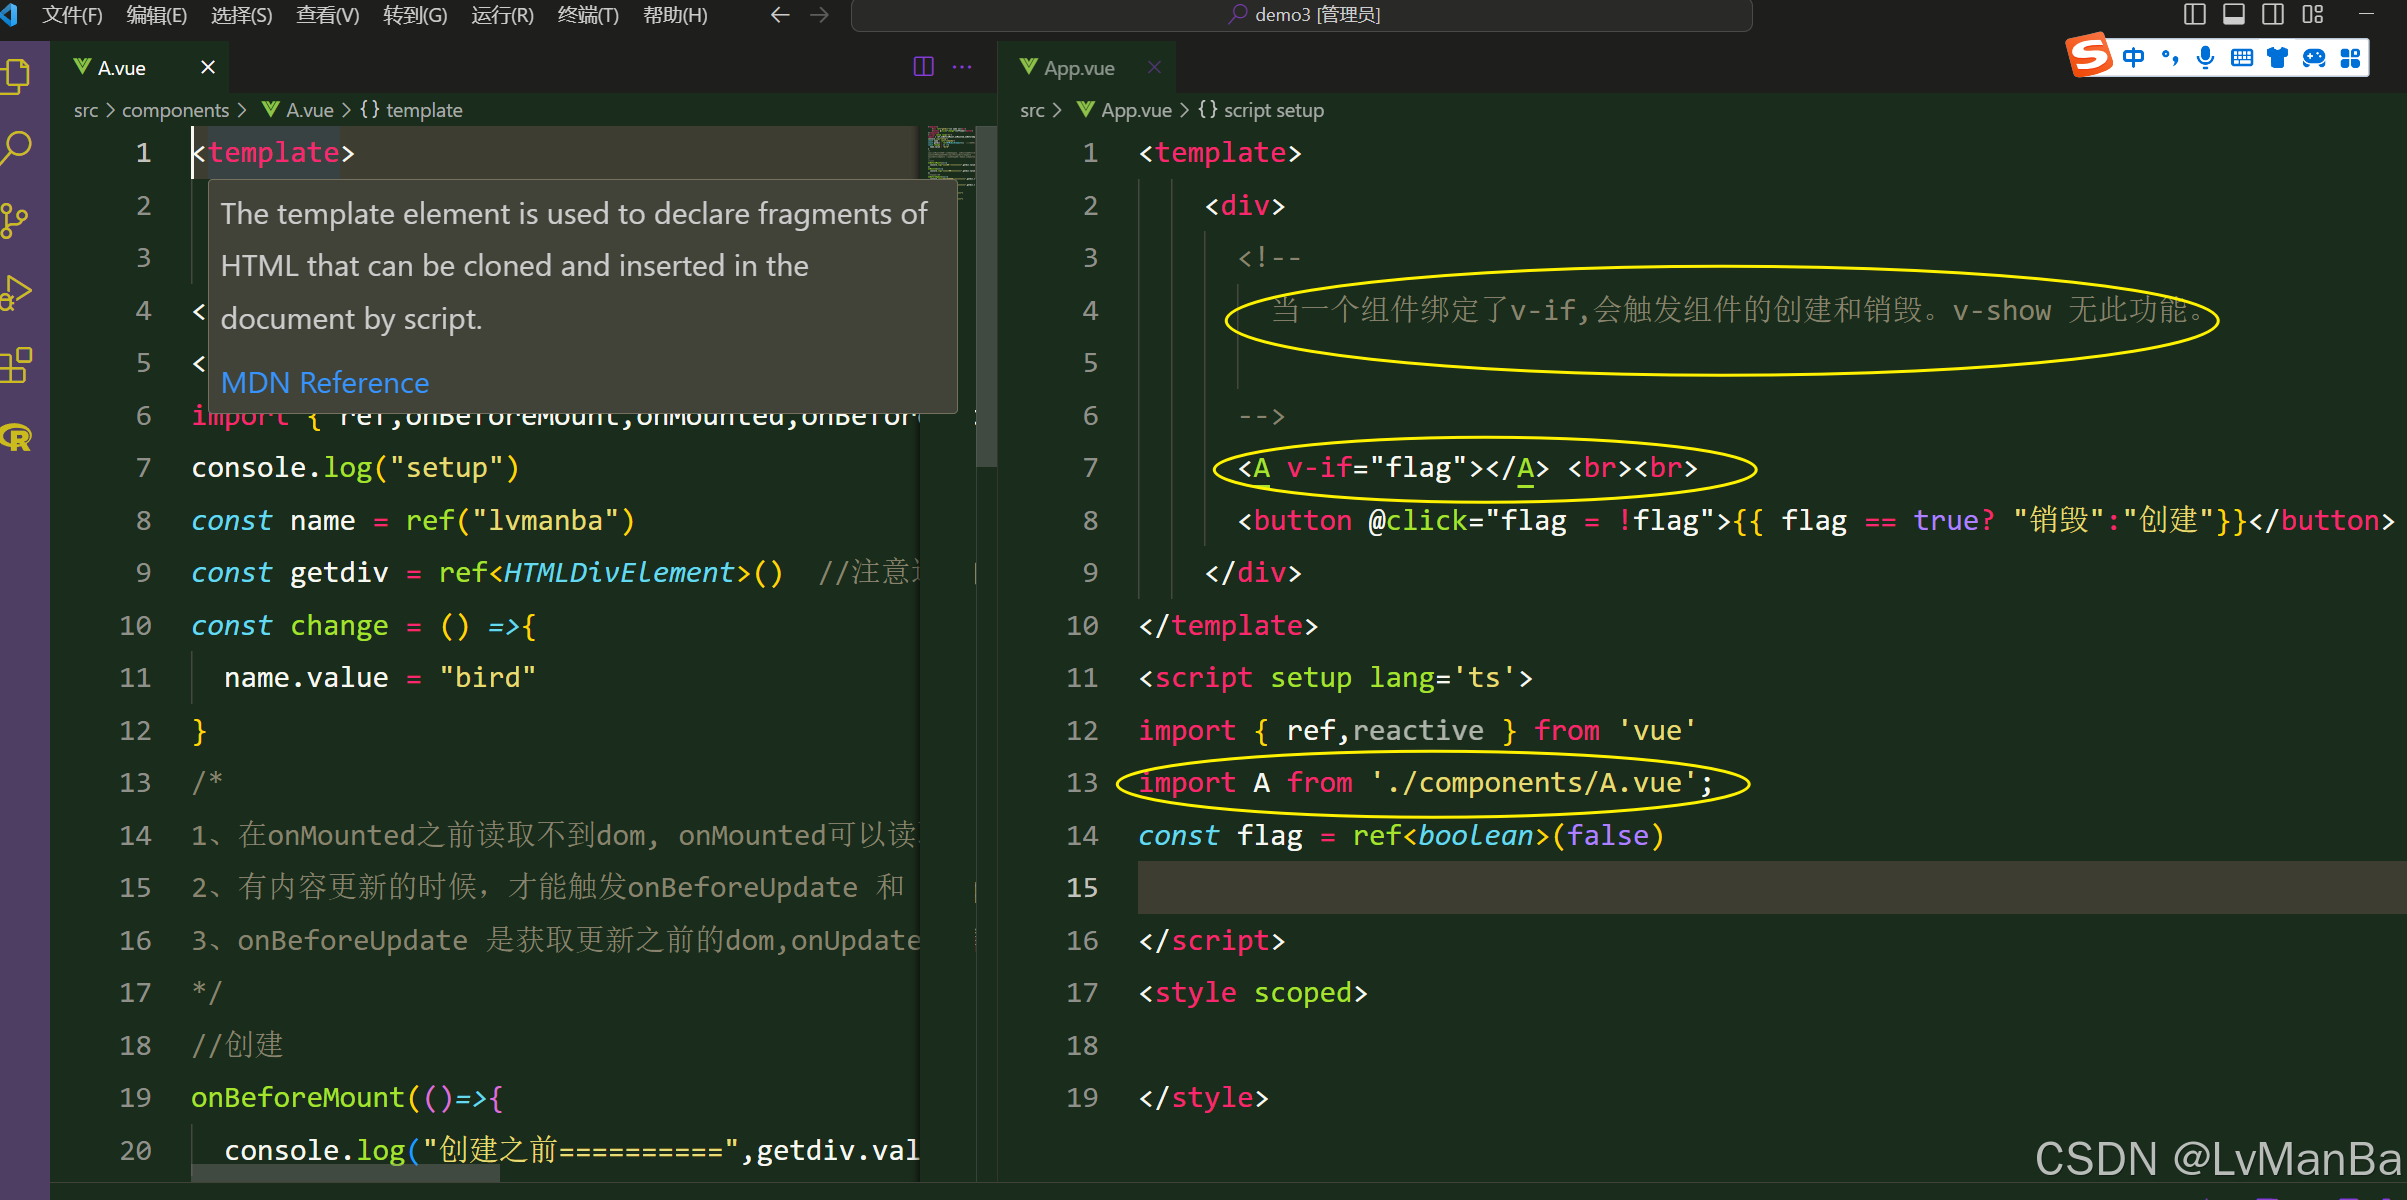2407x1200 pixels.
Task: Open the Extensions view
Action: click(x=17, y=365)
